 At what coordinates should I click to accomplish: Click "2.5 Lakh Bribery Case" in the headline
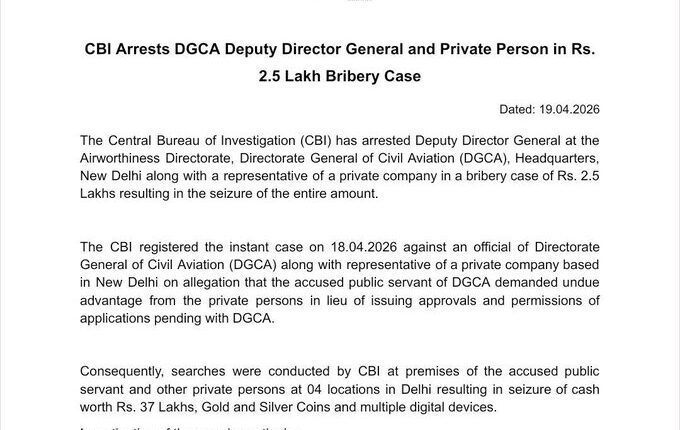(x=340, y=75)
